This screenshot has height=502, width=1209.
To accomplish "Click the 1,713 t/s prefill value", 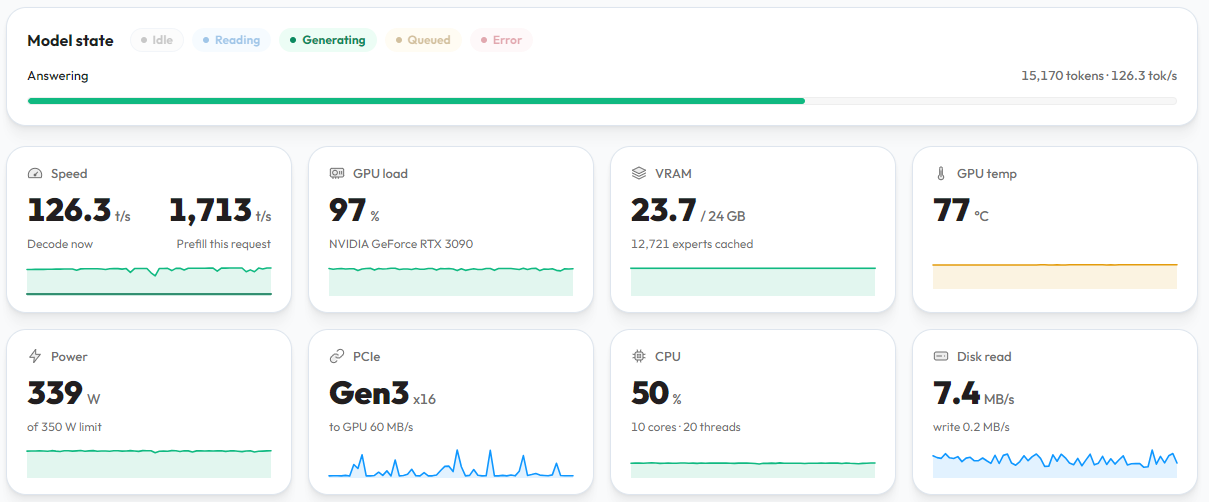I will tap(220, 211).
